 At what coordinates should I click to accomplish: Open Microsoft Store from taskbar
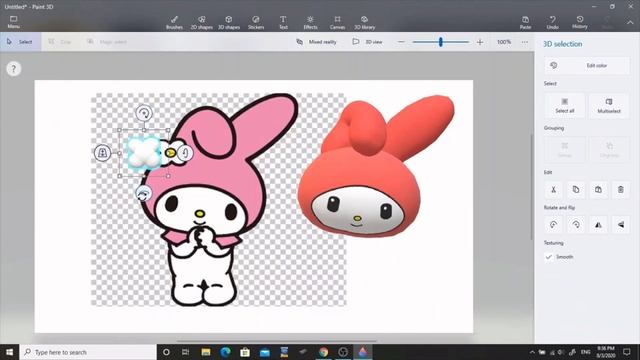[245, 352]
